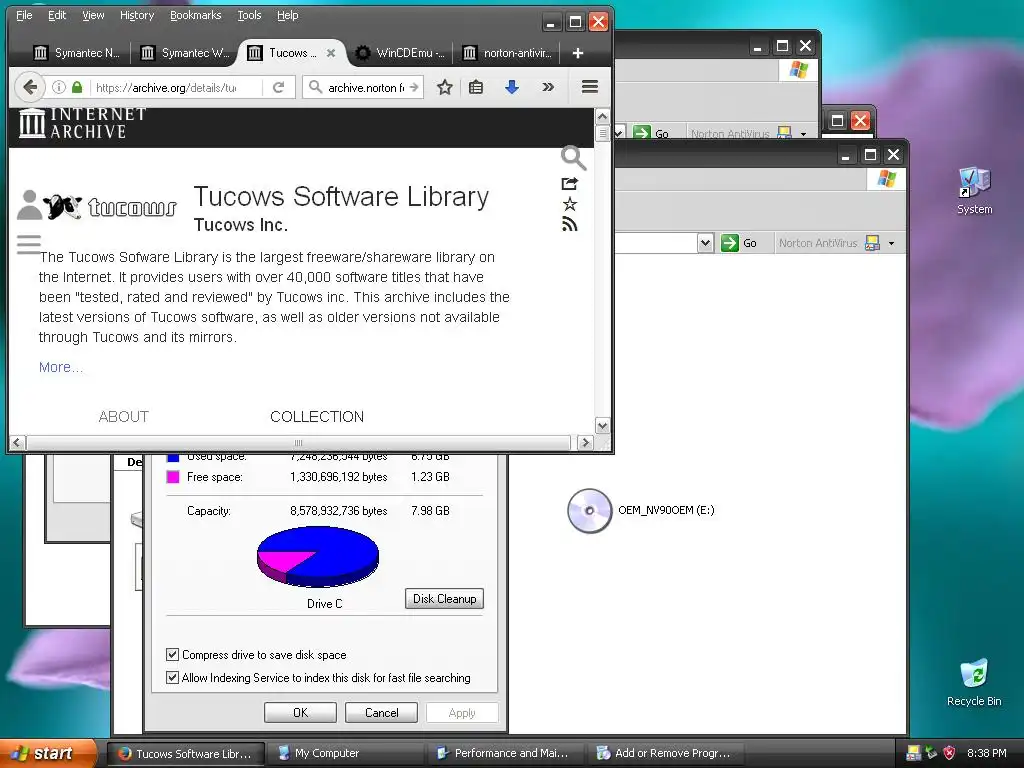This screenshot has height=768, width=1024.
Task: Click the green Go arrow in front Explorer window
Action: (x=729, y=243)
